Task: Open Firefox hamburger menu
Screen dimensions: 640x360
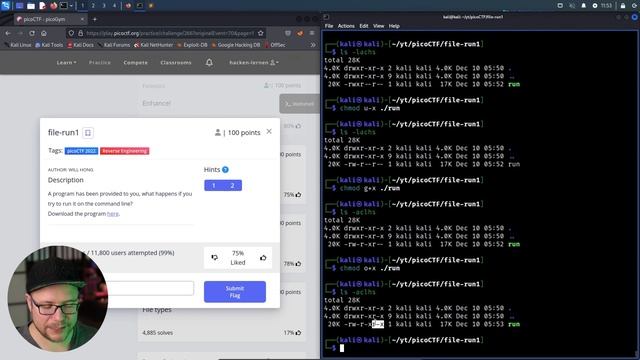Action: tap(312, 33)
